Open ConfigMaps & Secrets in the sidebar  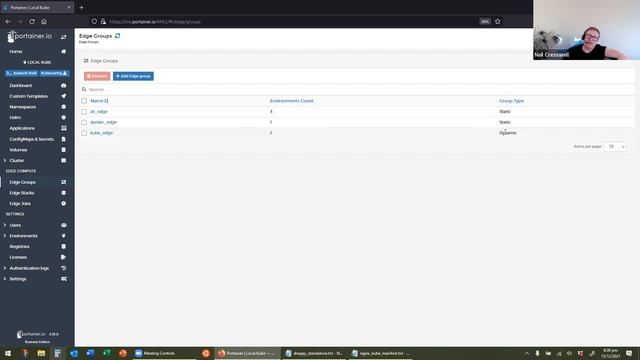pos(31,139)
